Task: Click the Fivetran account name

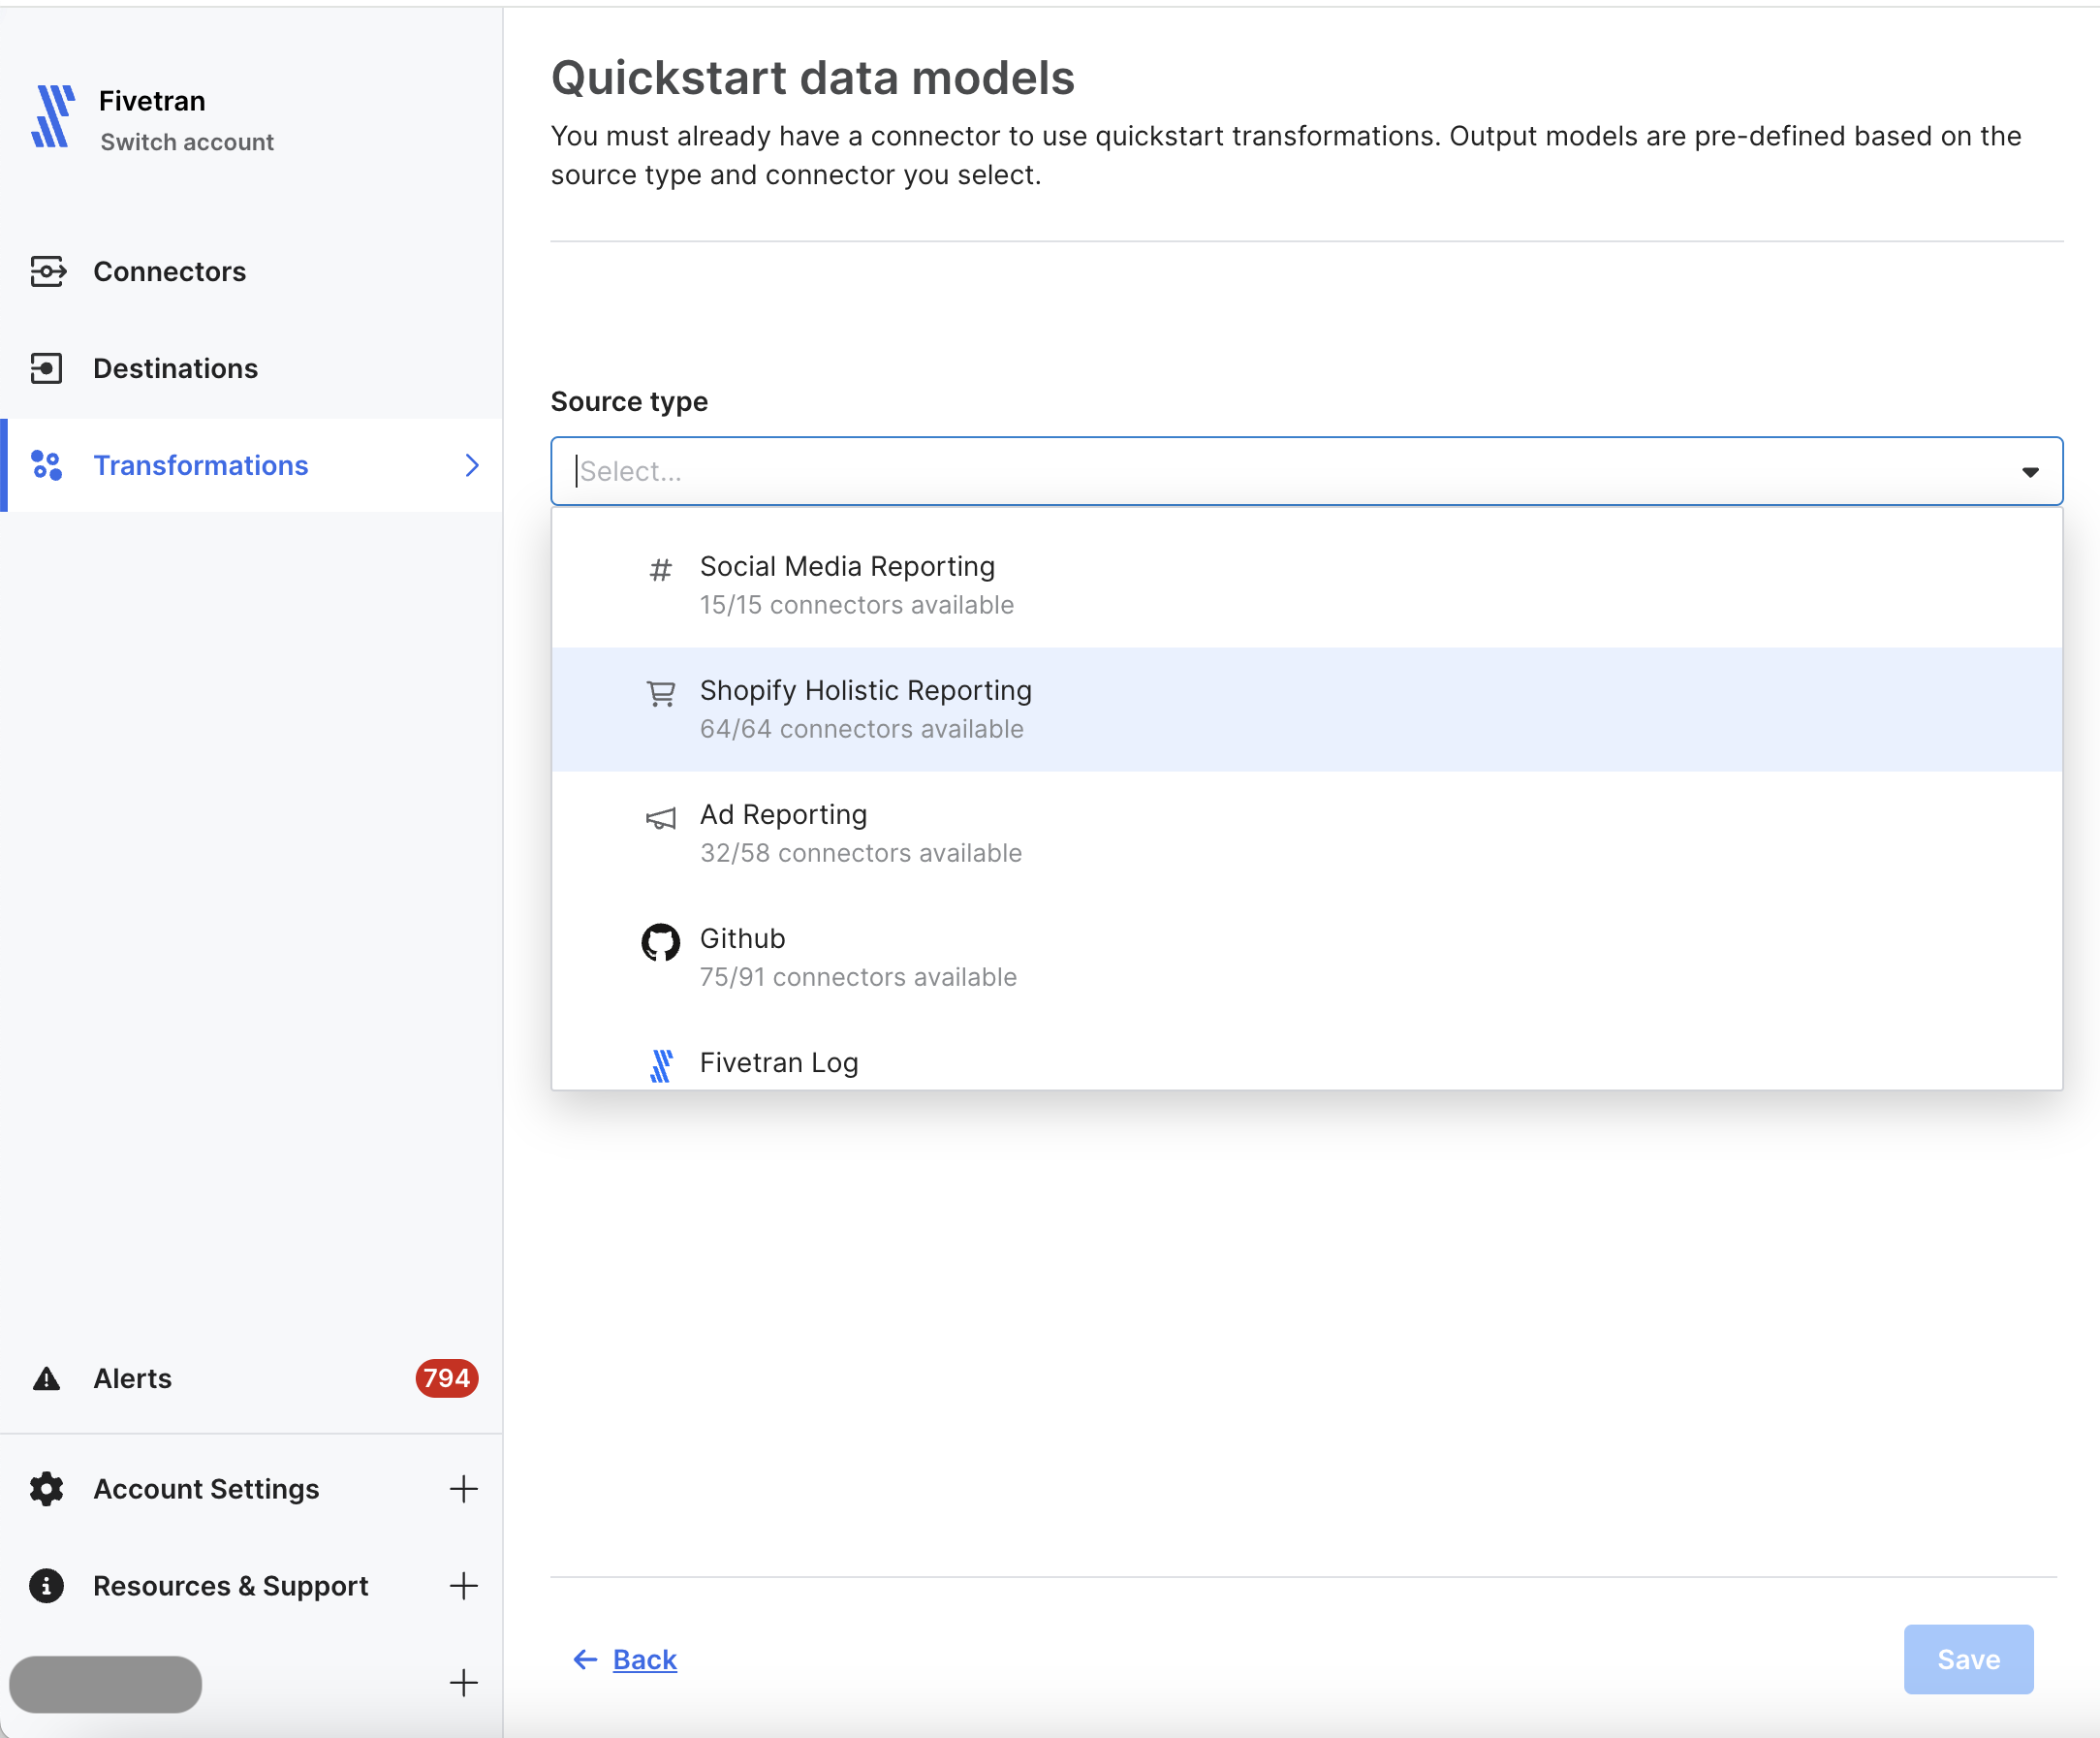Action: pyautogui.click(x=152, y=101)
